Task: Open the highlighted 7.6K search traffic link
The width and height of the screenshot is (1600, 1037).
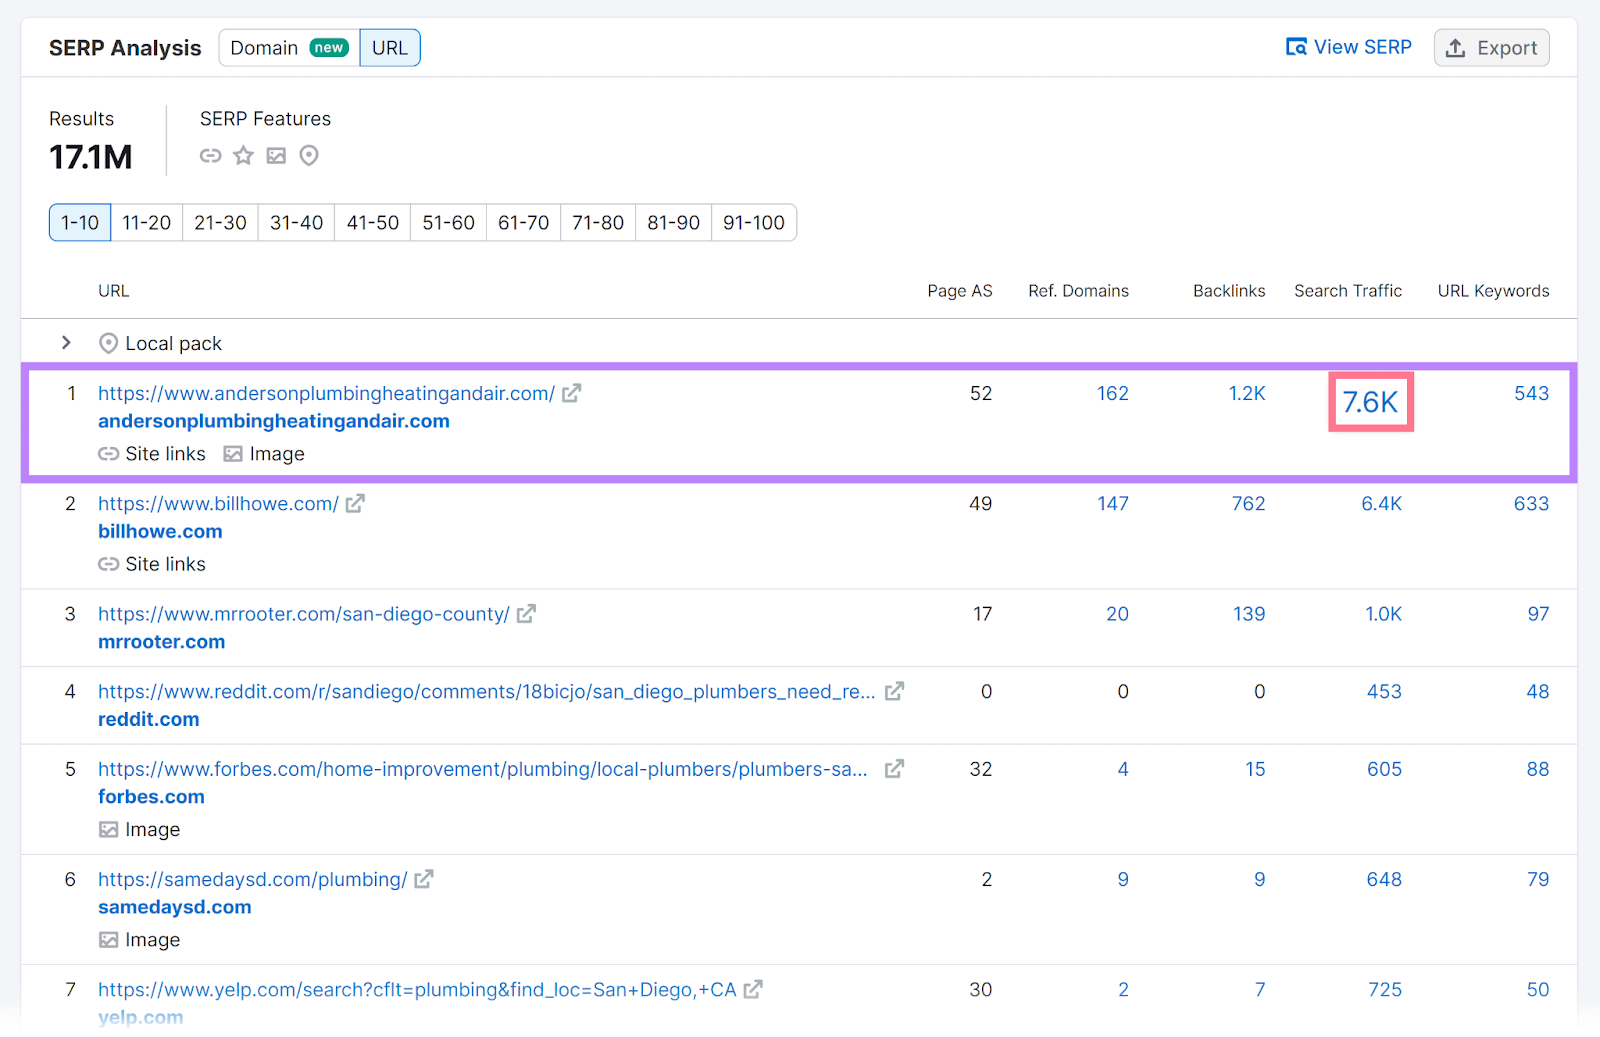Action: (x=1370, y=400)
